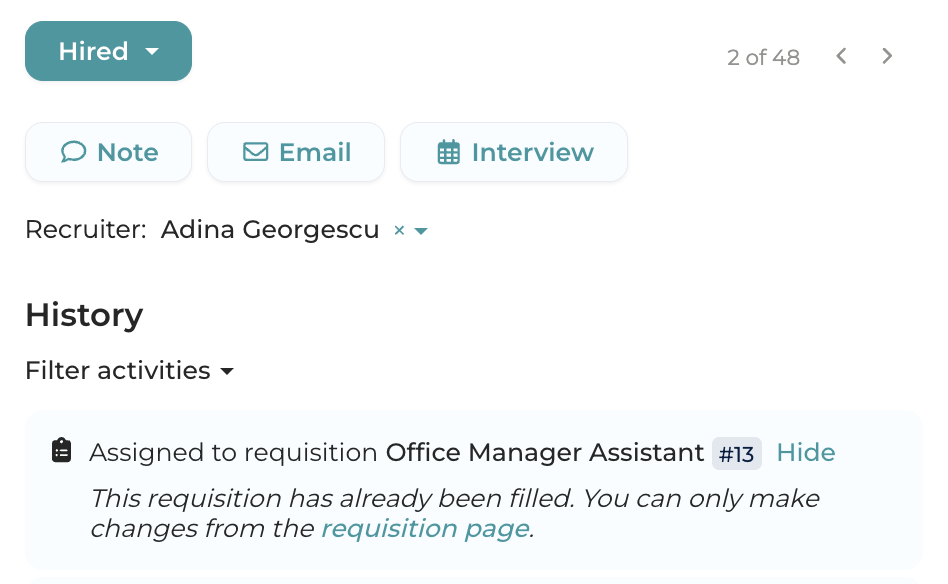Click the 2 of 48 counter
Image resolution: width=948 pixels, height=584 pixels.
tap(763, 58)
